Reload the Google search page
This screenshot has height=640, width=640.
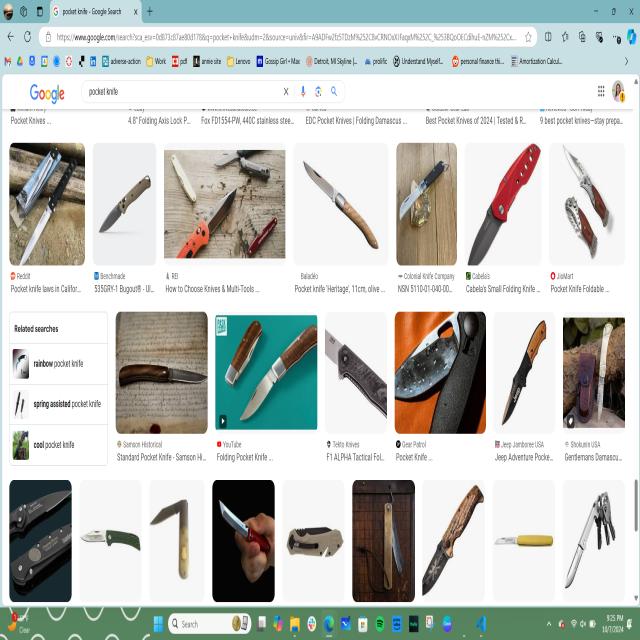click(27, 37)
